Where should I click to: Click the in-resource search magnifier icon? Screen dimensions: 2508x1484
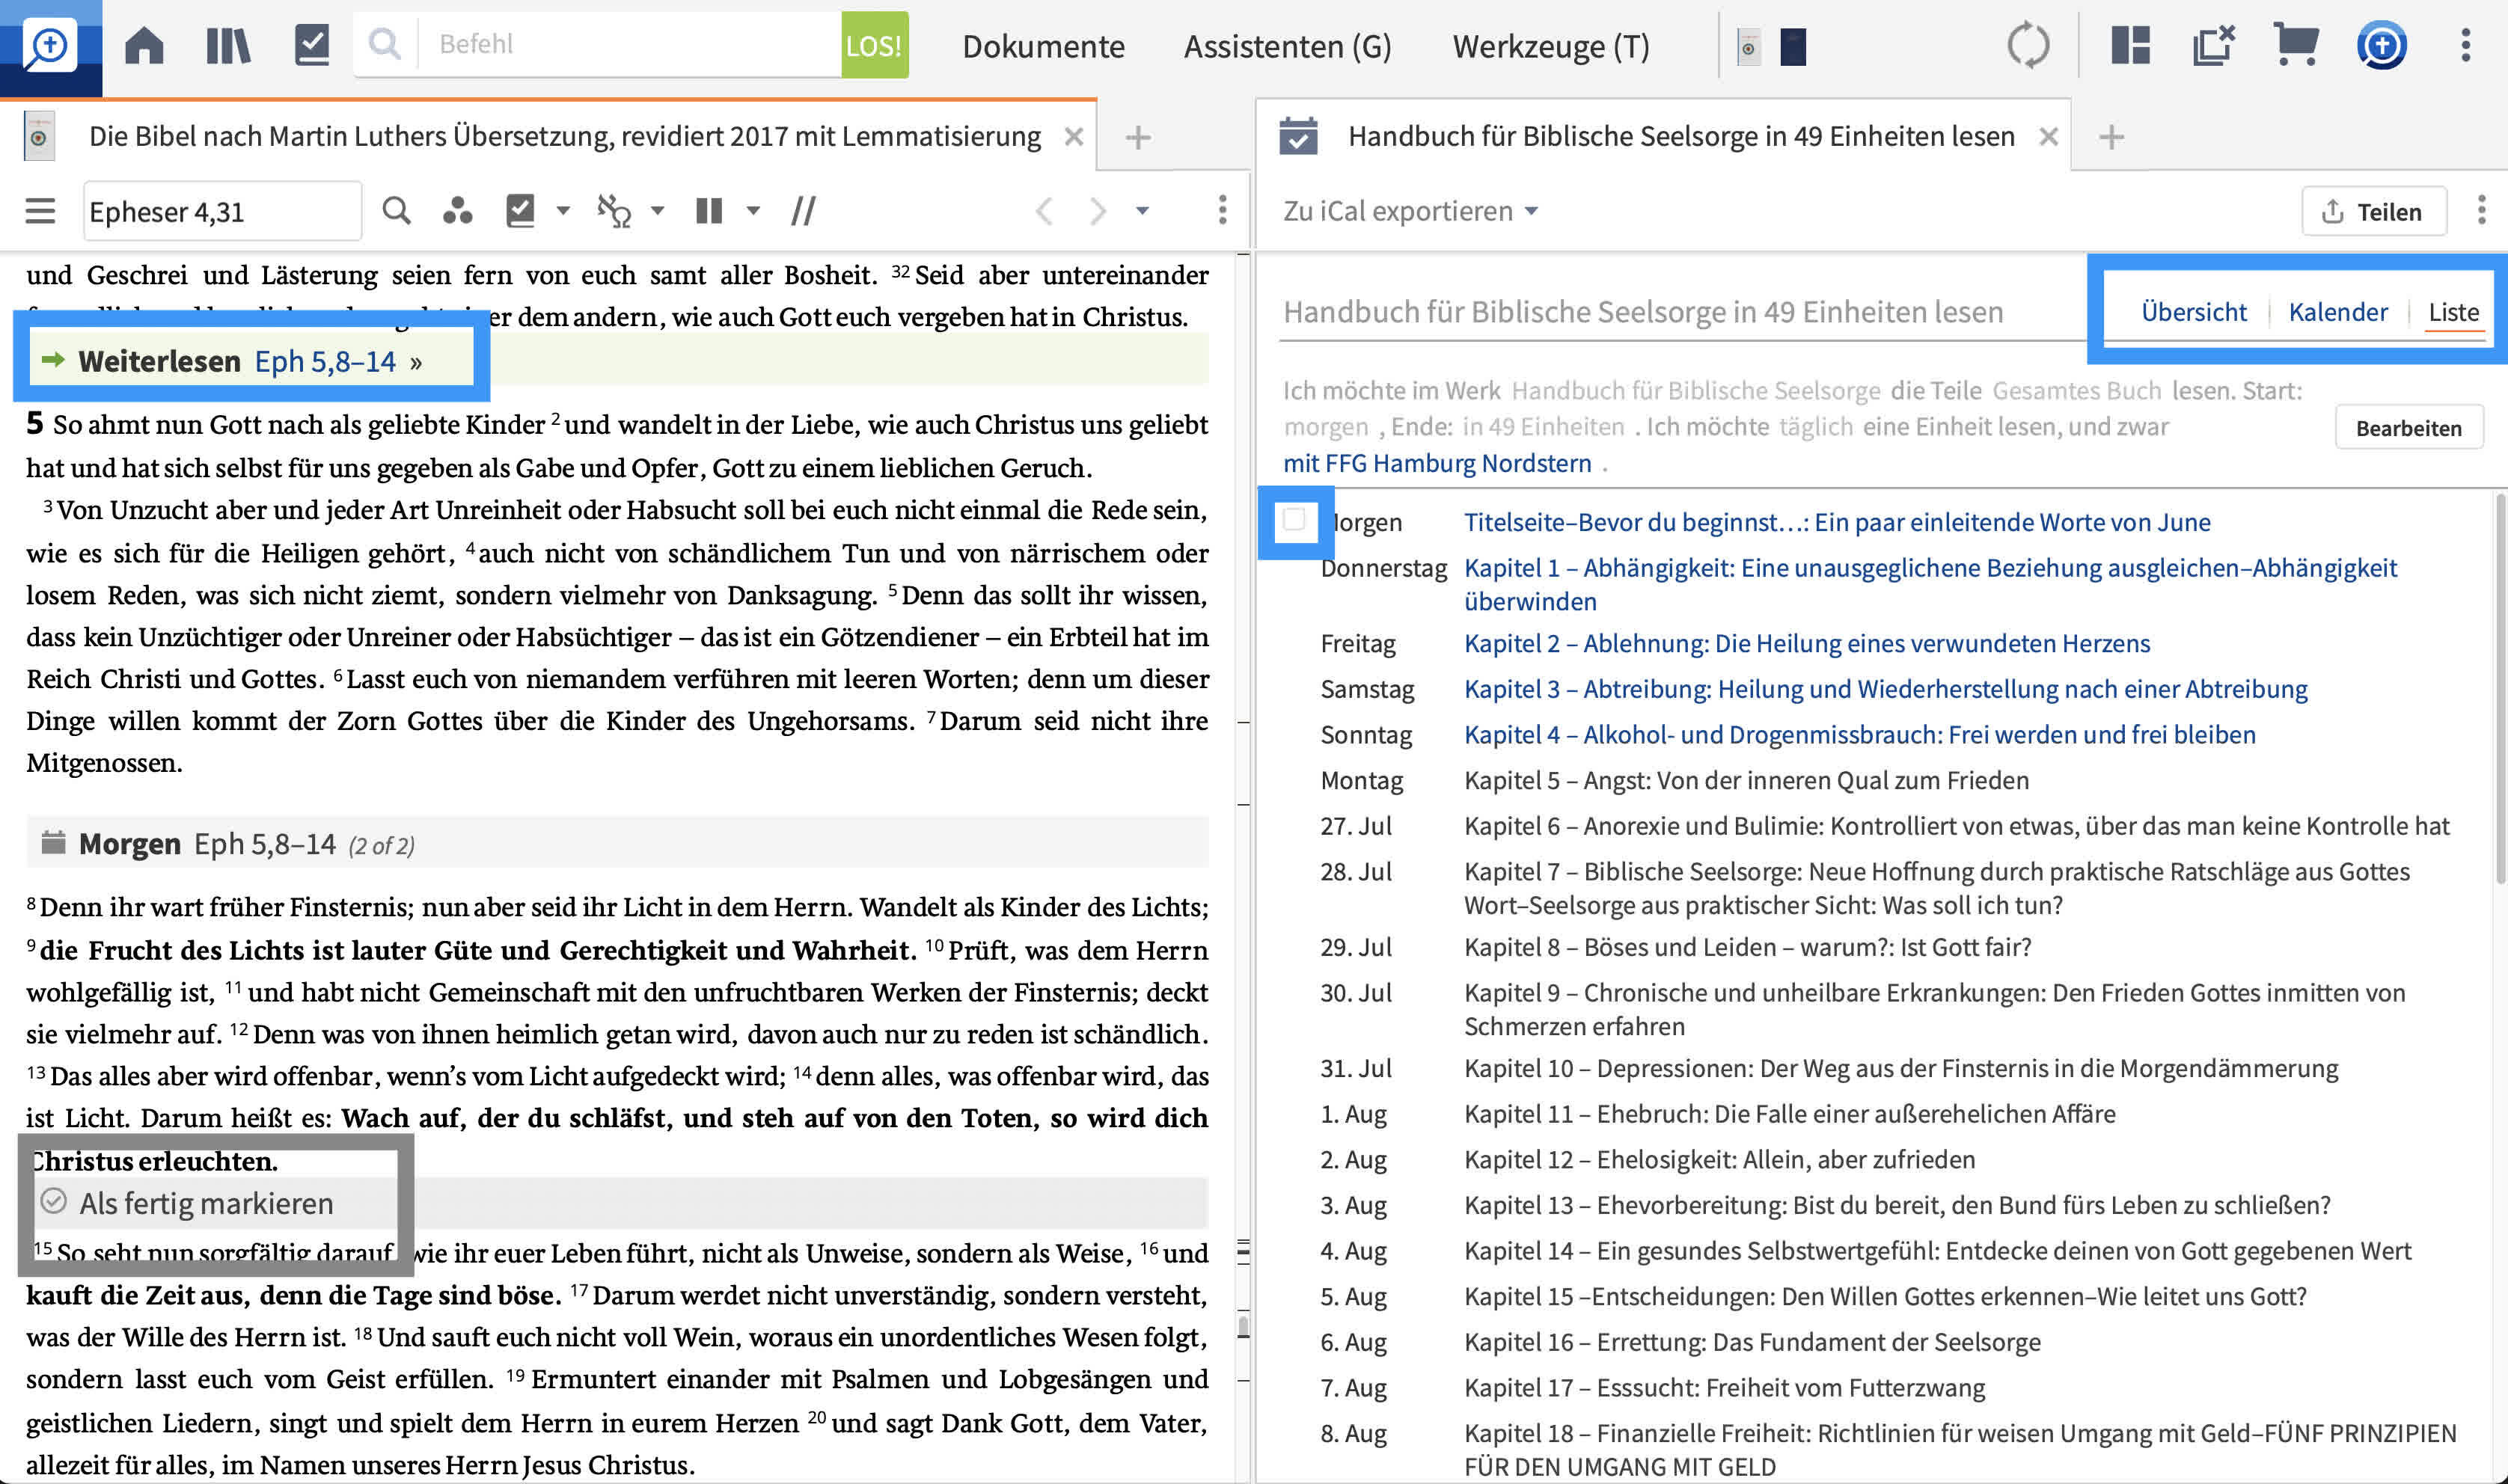pos(397,211)
